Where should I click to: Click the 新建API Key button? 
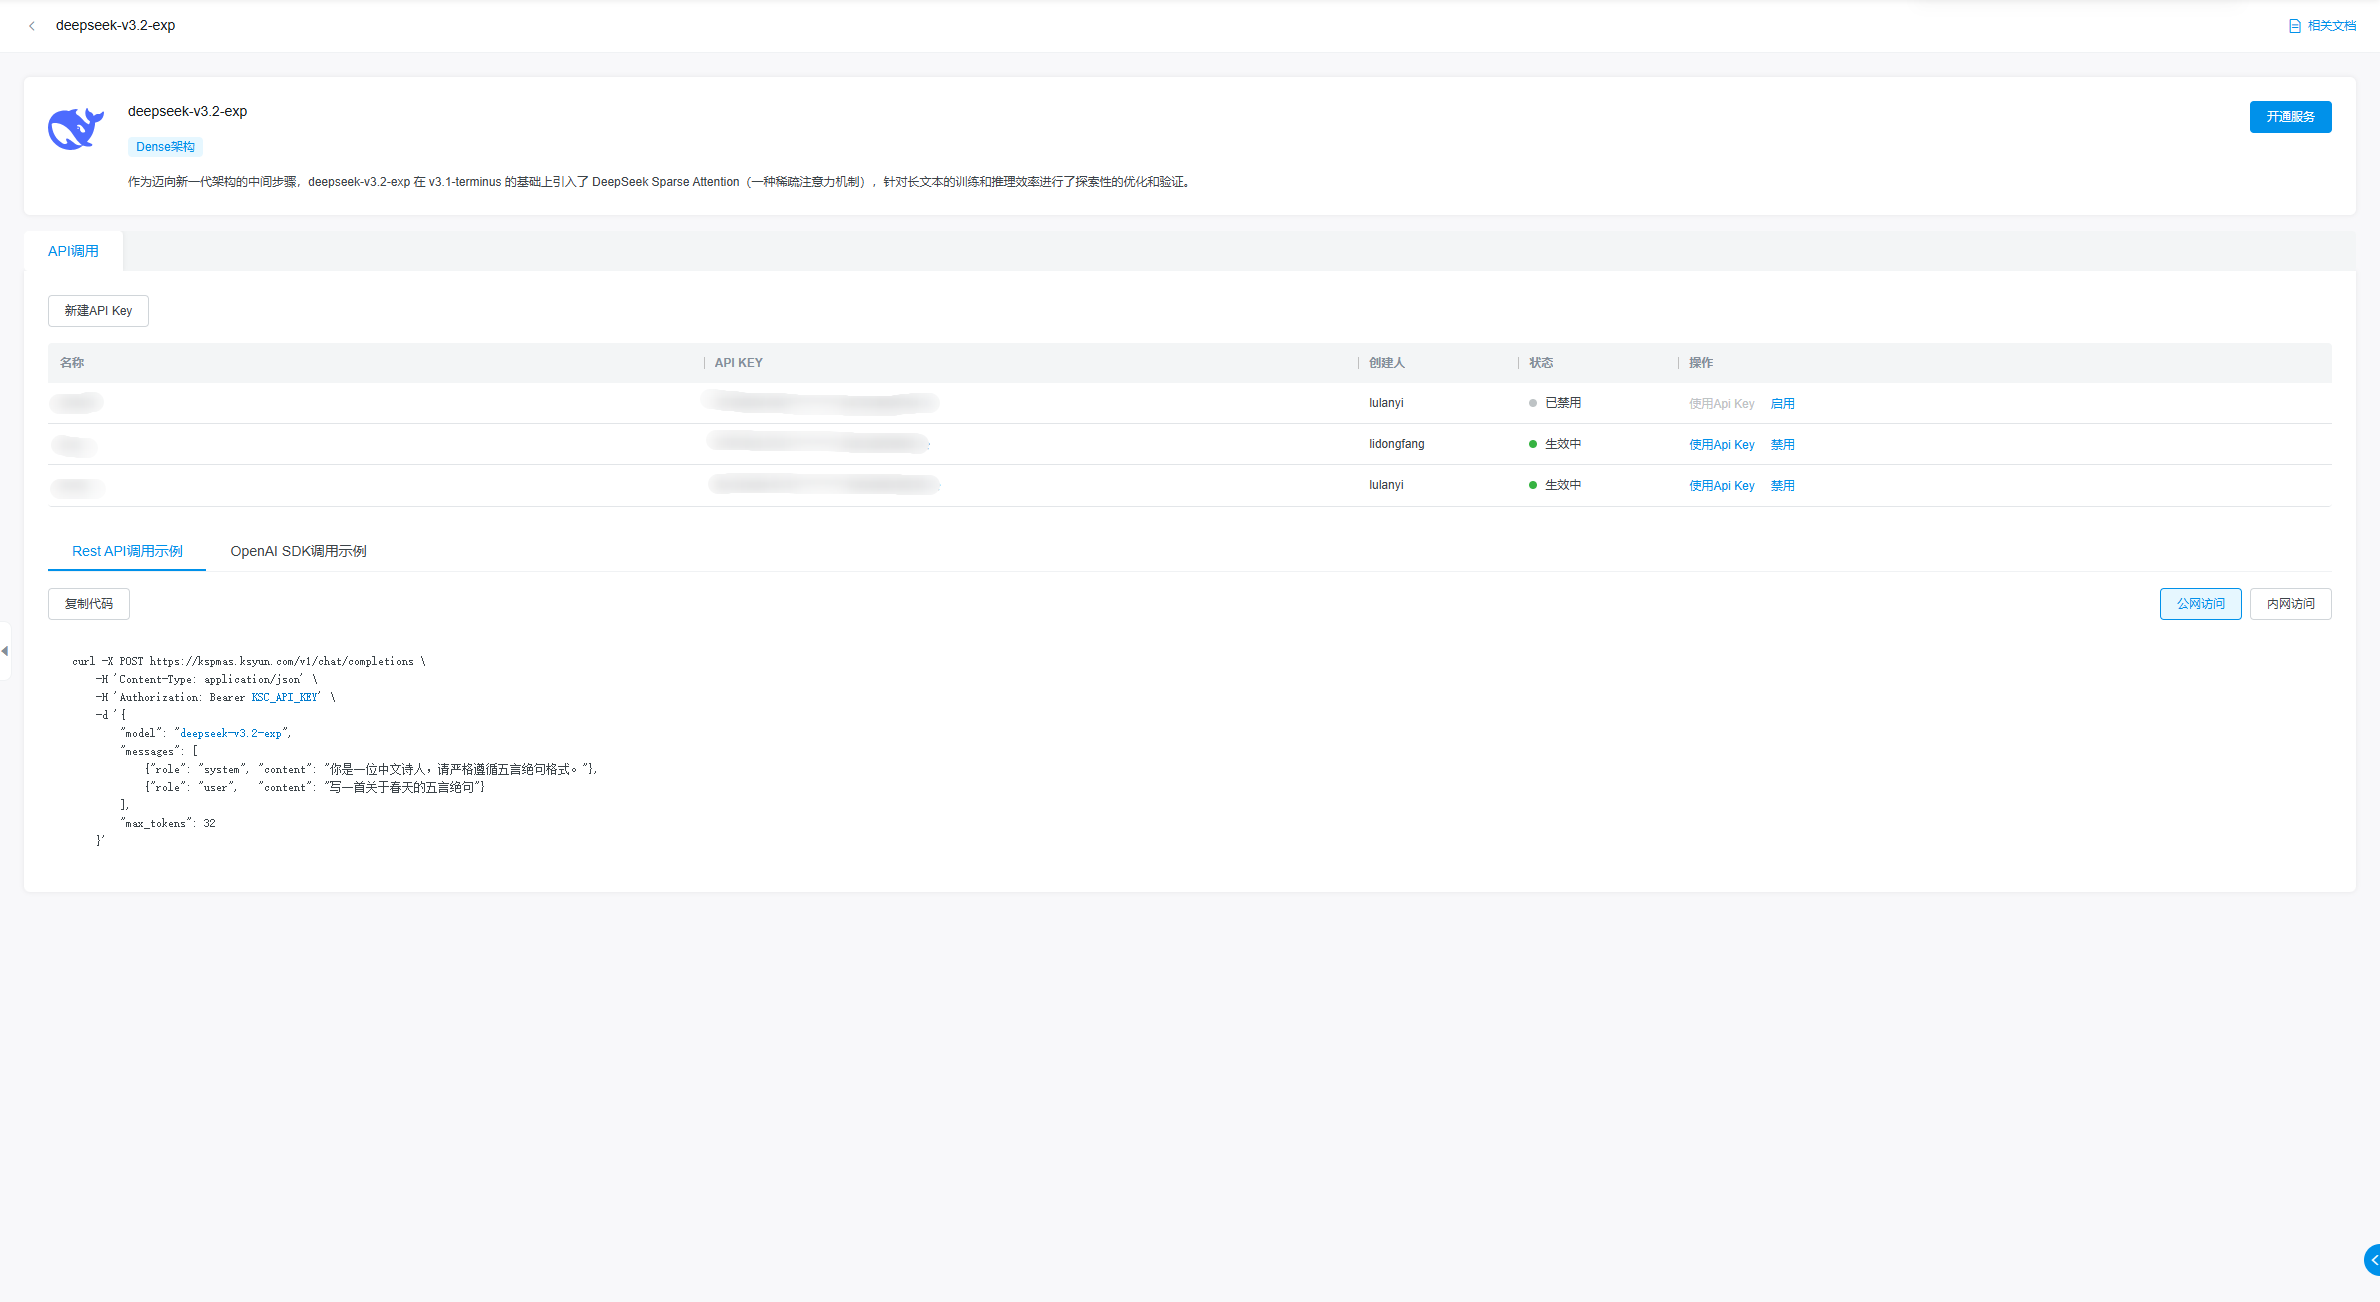98,311
